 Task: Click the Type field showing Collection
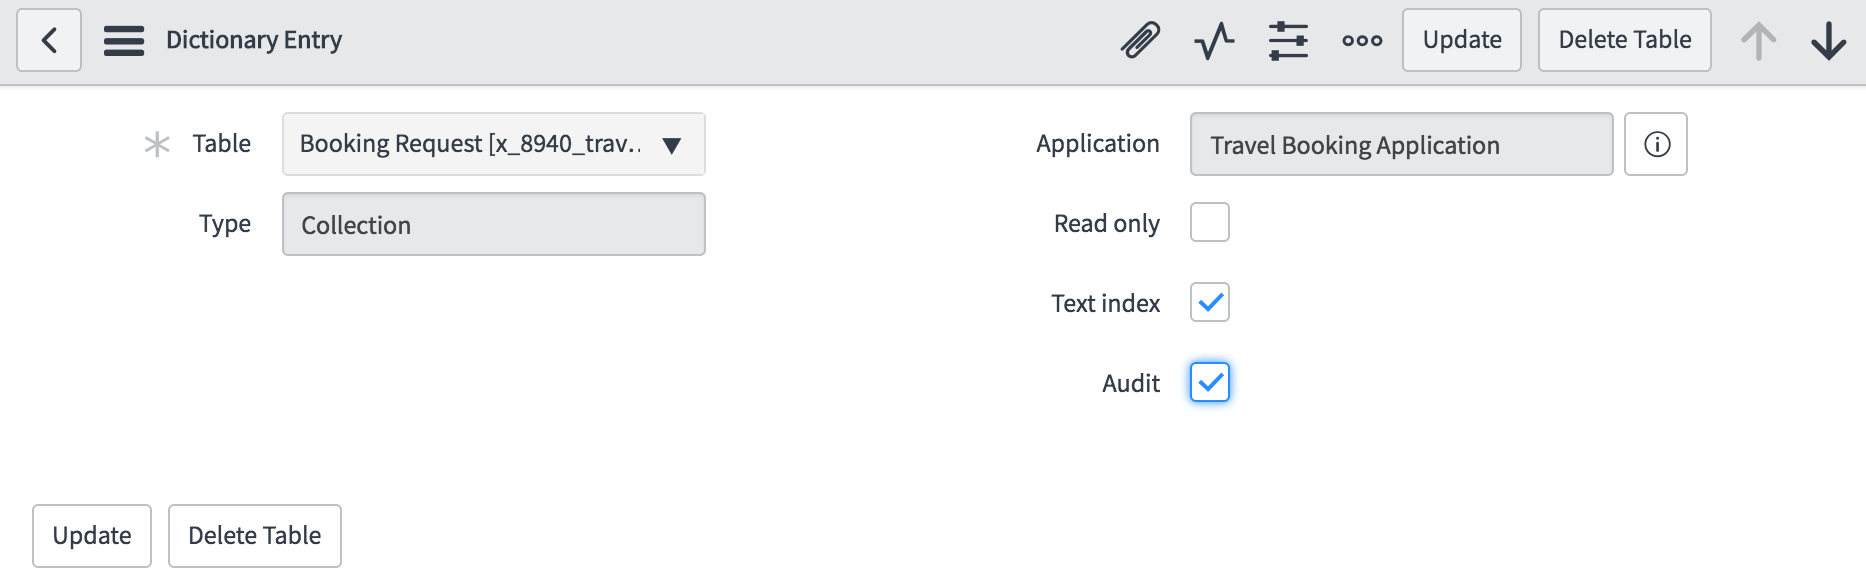pyautogui.click(x=494, y=224)
